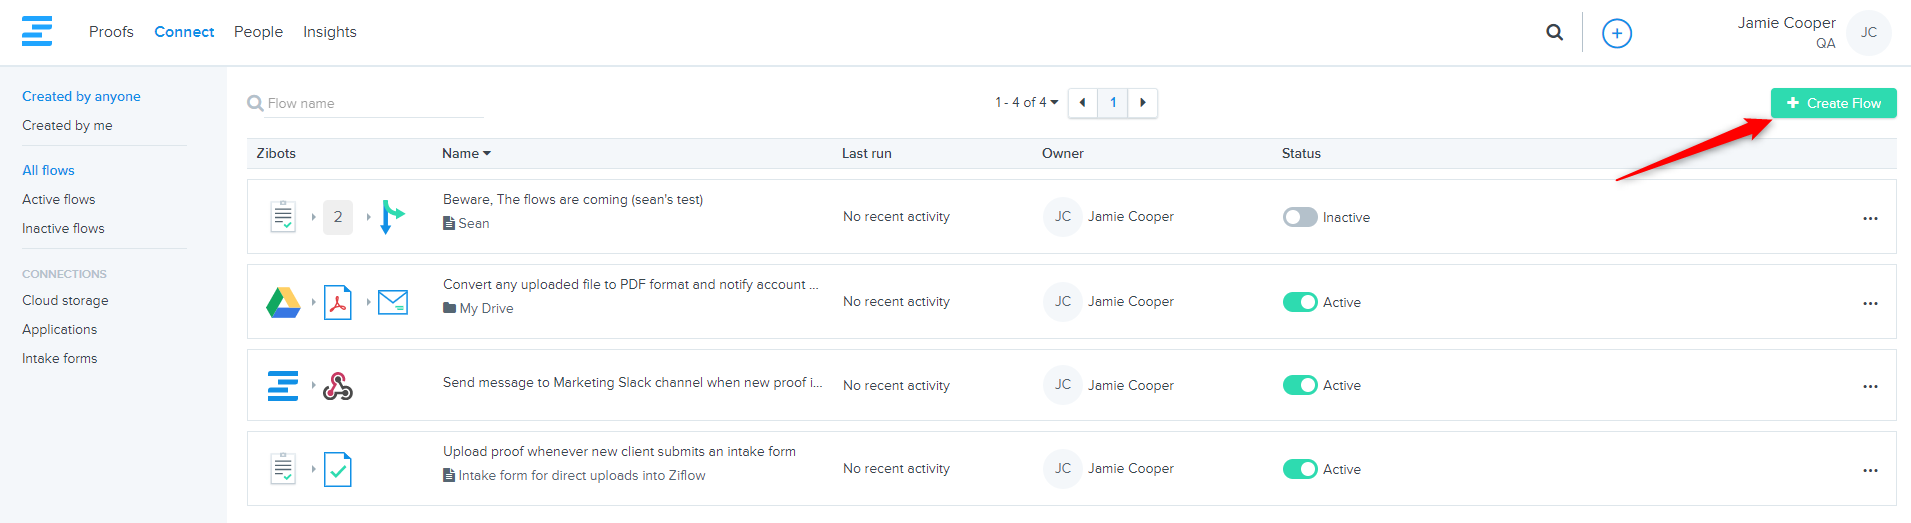The width and height of the screenshot is (1911, 523).
Task: Toggle off the intake form upload flow
Action: point(1299,469)
